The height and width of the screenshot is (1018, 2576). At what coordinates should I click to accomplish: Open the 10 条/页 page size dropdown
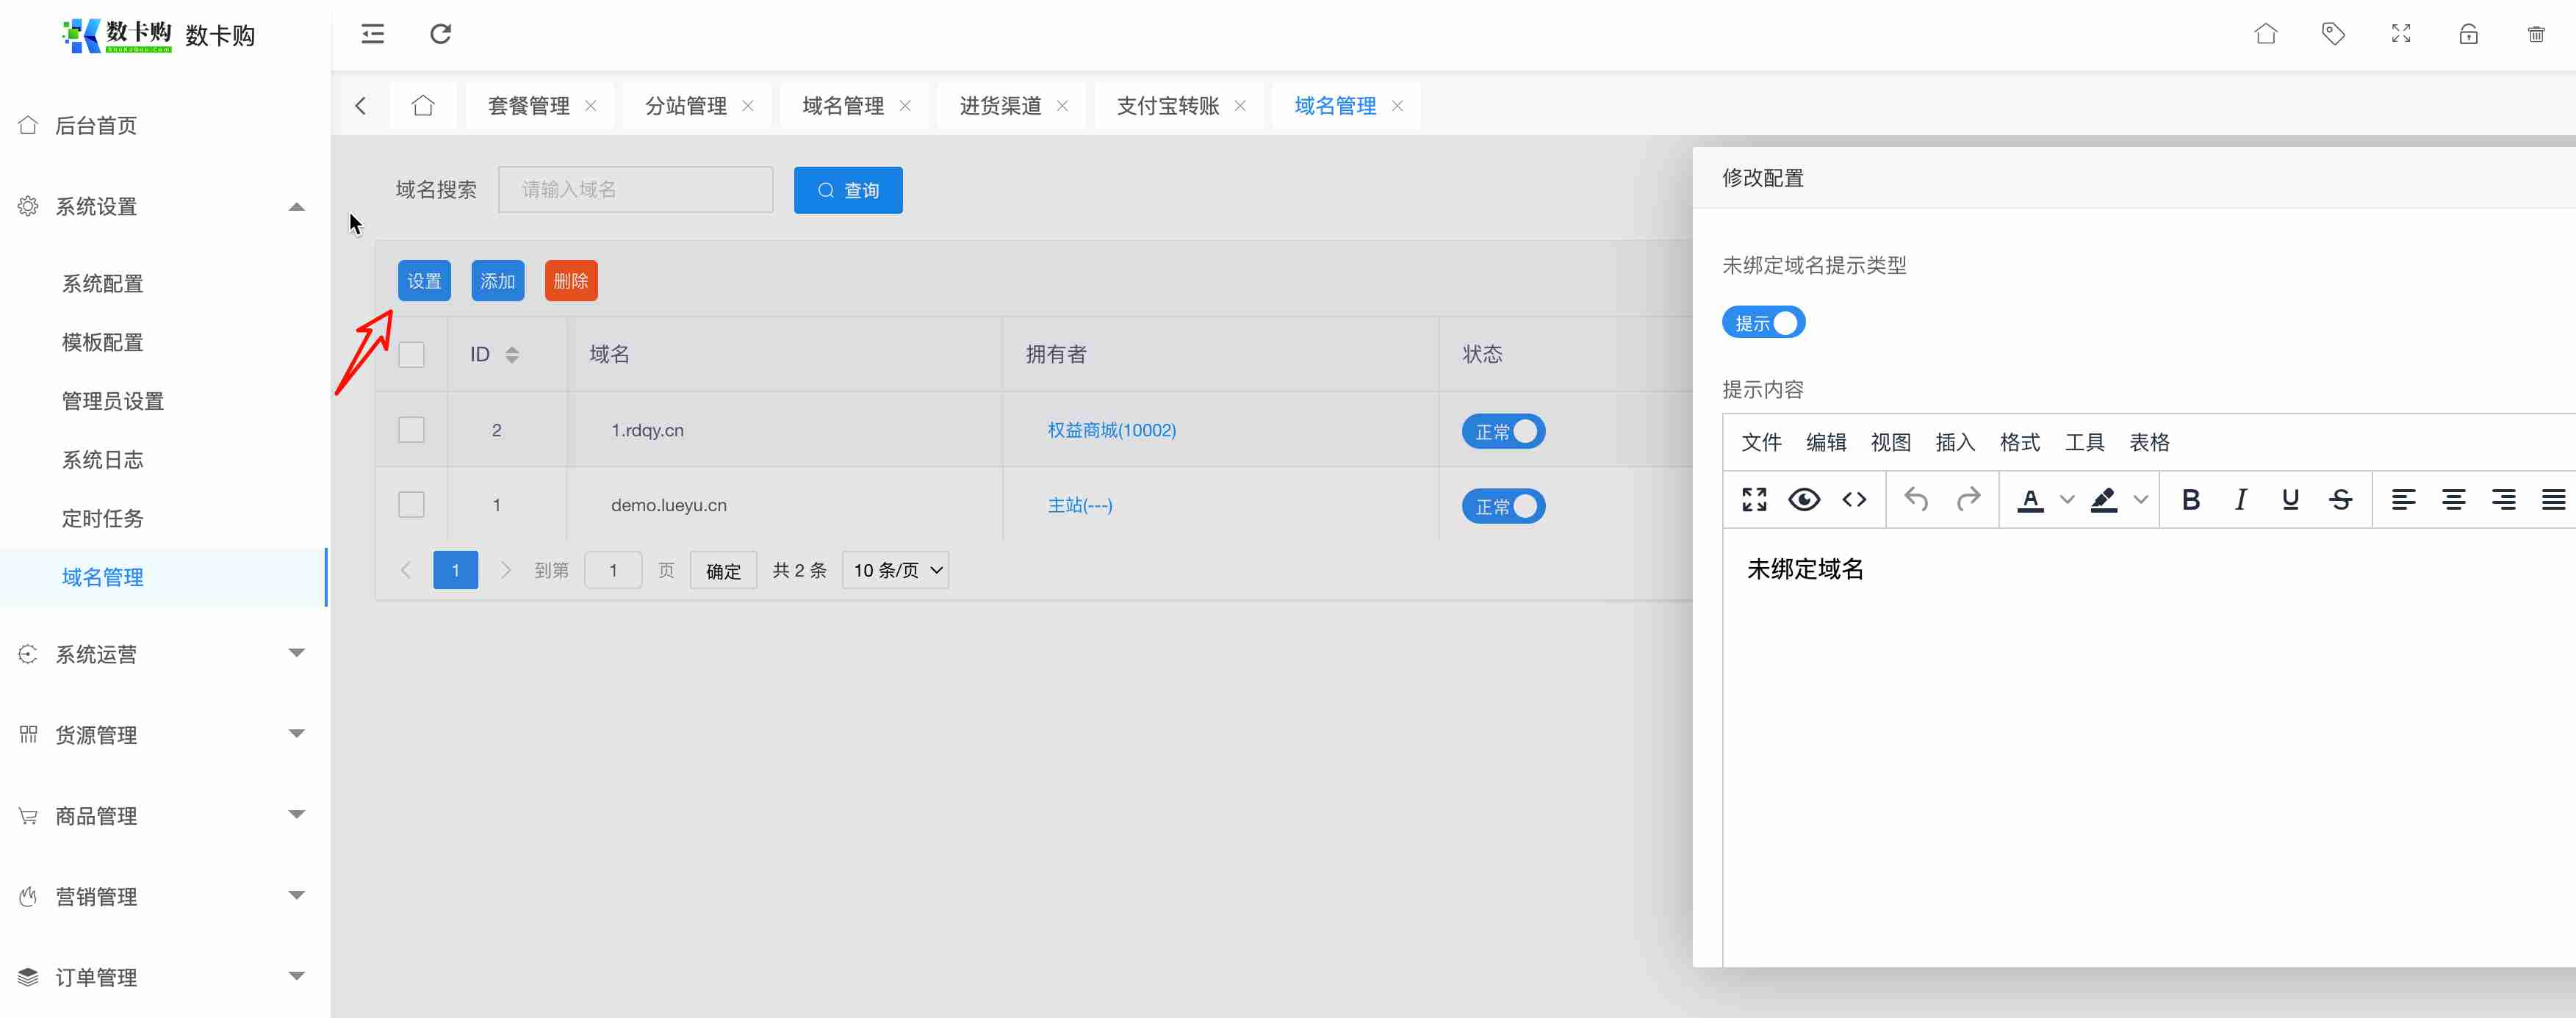point(896,570)
